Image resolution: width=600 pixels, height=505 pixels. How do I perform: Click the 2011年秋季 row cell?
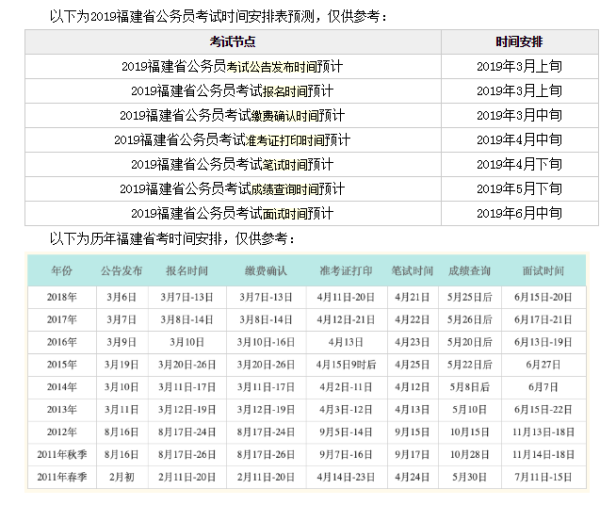[x=62, y=455]
